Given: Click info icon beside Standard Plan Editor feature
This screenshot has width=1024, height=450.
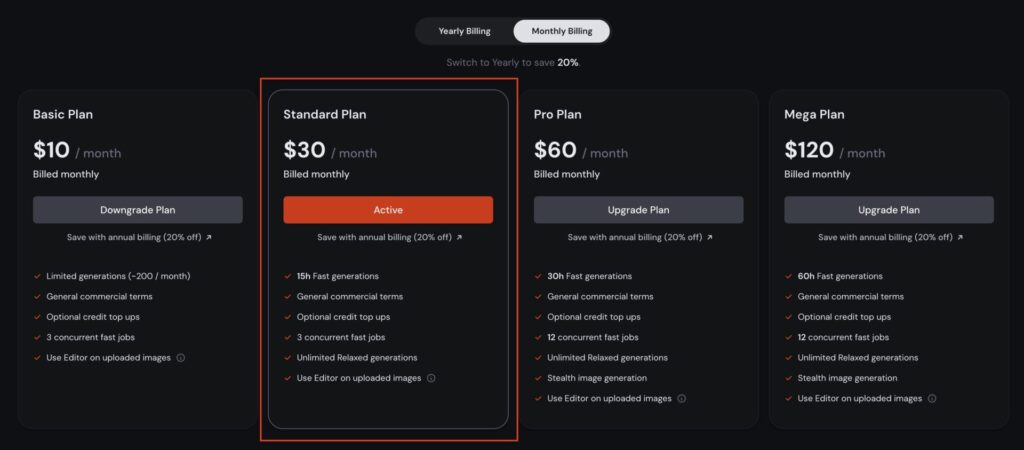Looking at the screenshot, I should pos(431,378).
